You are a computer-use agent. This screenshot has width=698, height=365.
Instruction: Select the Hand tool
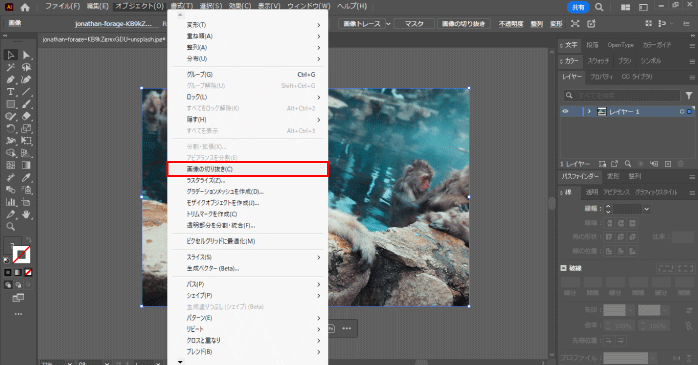(26, 214)
